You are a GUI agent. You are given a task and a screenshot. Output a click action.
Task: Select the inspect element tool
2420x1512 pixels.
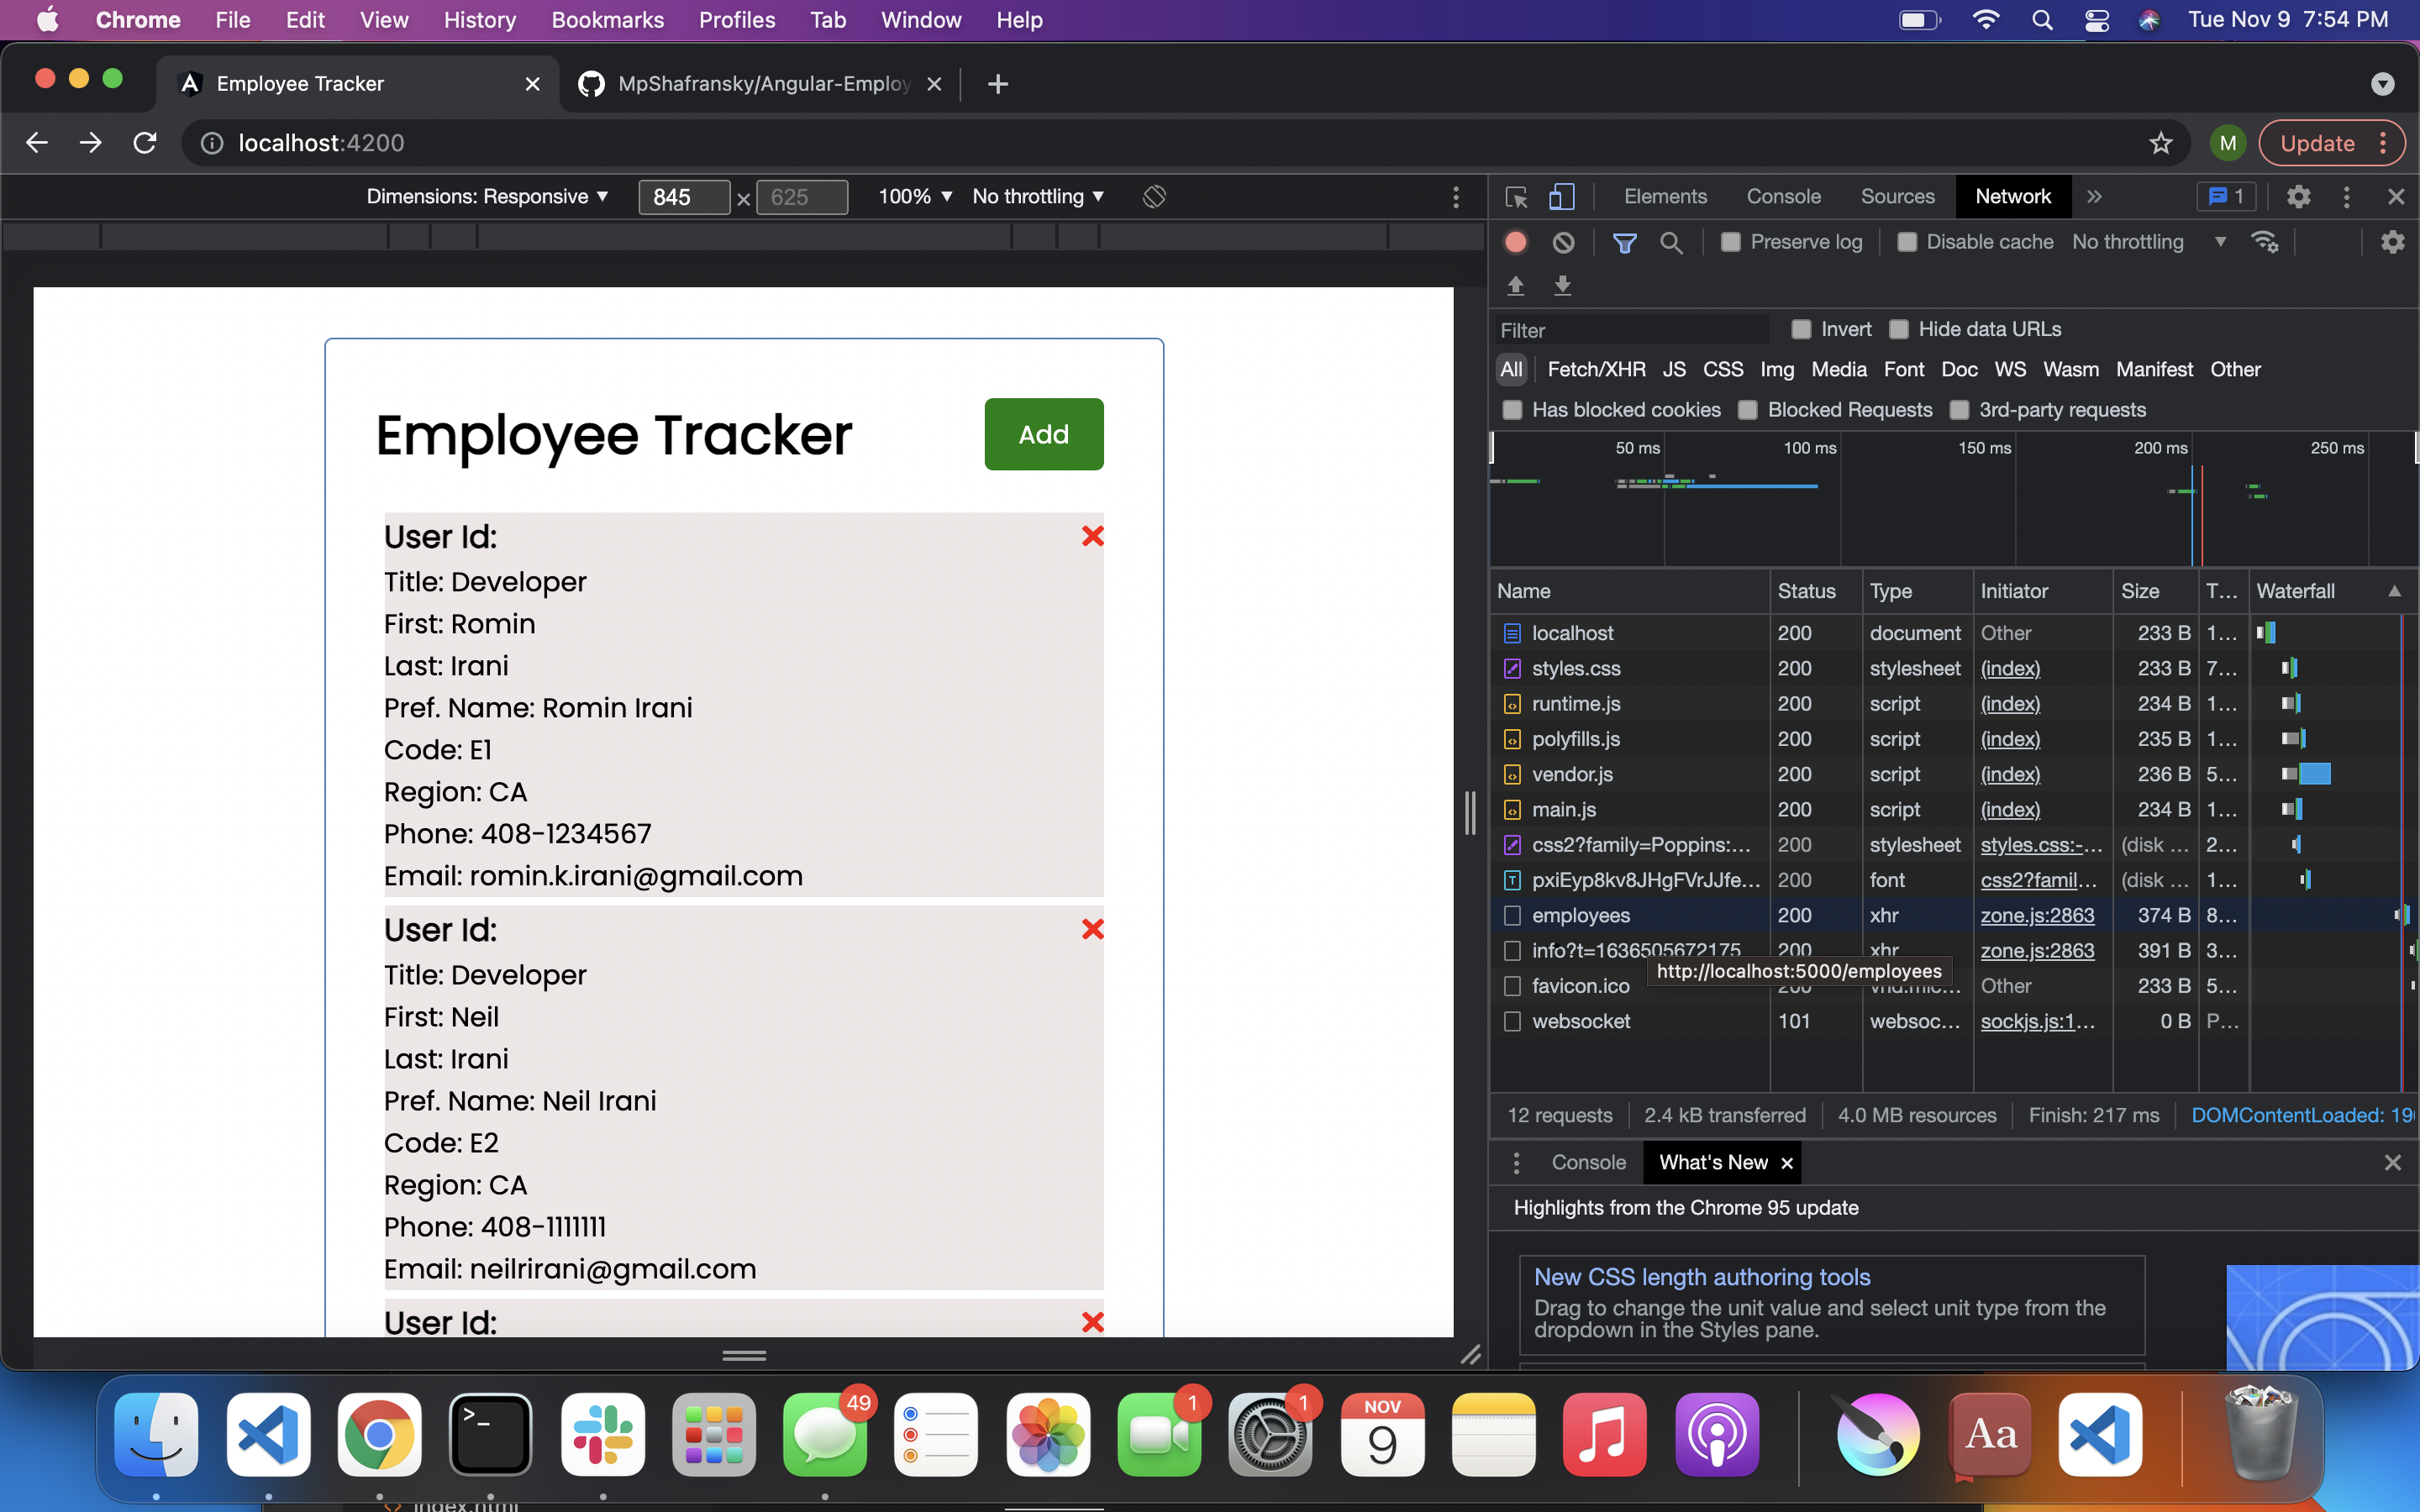(1514, 196)
